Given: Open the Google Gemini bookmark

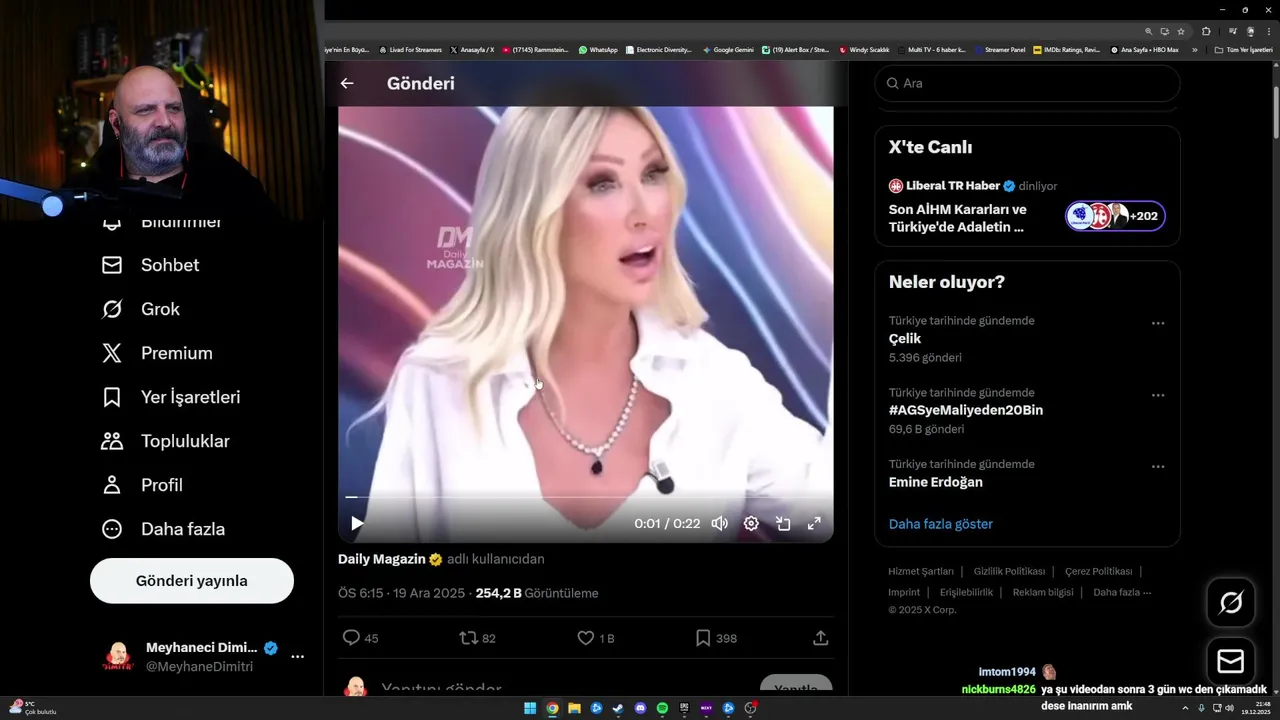Looking at the screenshot, I should [728, 49].
